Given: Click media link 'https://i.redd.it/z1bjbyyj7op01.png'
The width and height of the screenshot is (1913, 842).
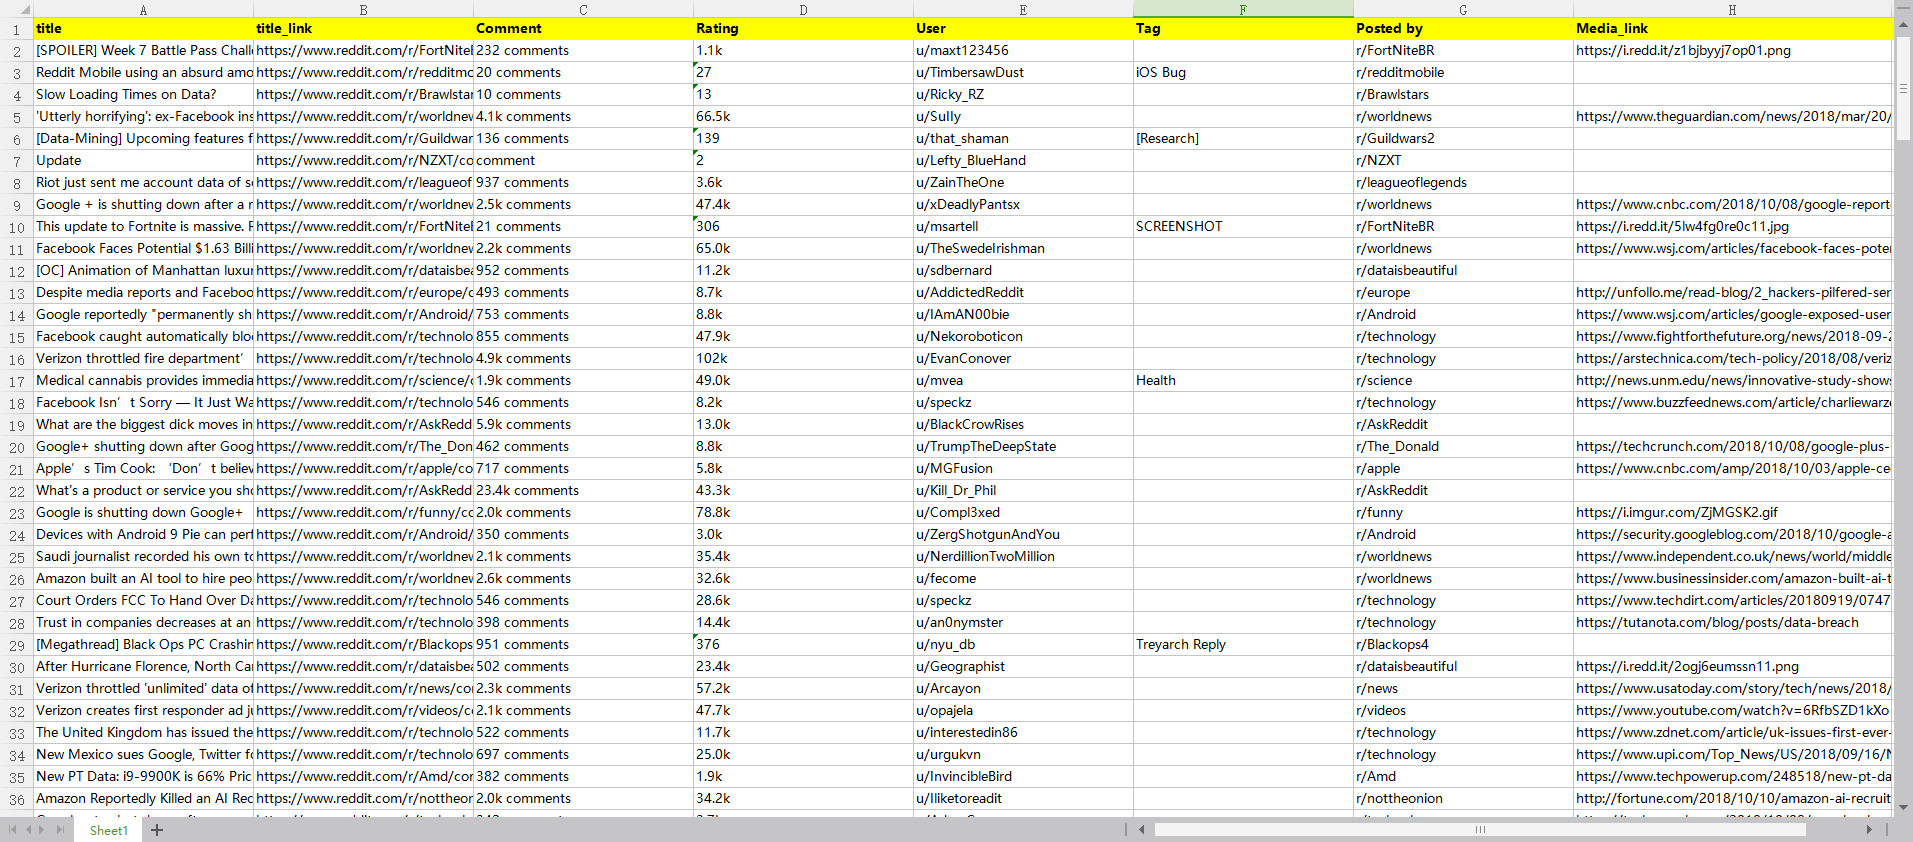Looking at the screenshot, I should [1732, 50].
